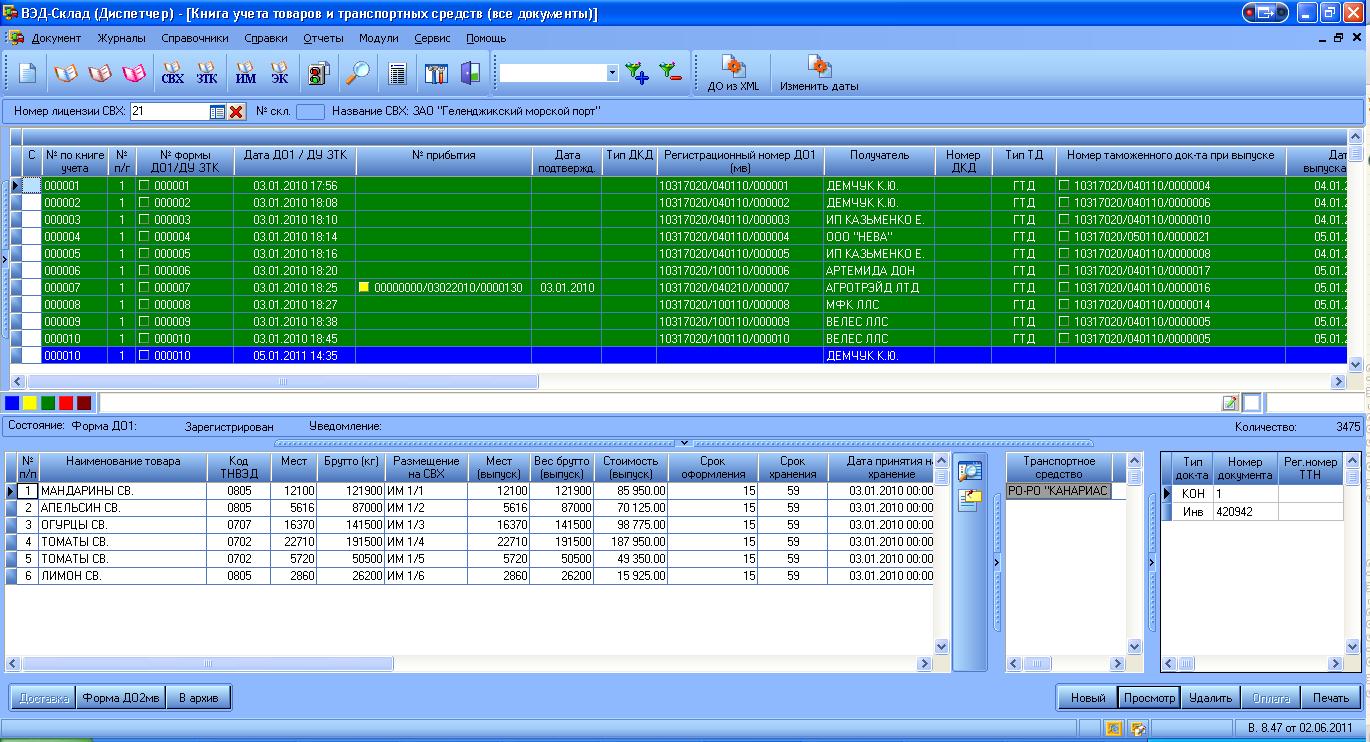Click the column settings tools icon
This screenshot has height=742, width=1370.
pos(436,73)
